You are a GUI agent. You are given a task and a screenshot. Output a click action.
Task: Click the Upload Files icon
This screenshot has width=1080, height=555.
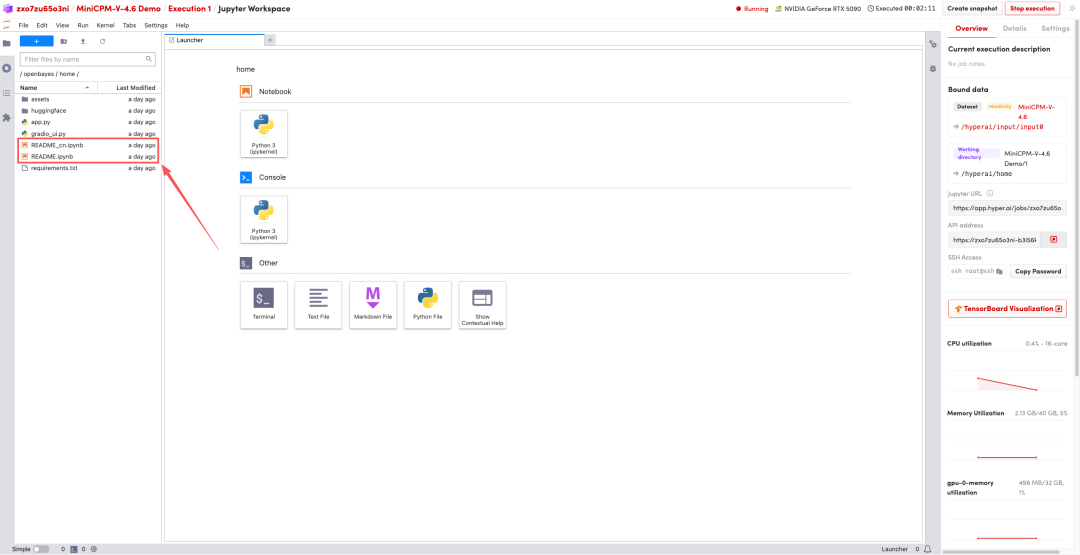(83, 41)
